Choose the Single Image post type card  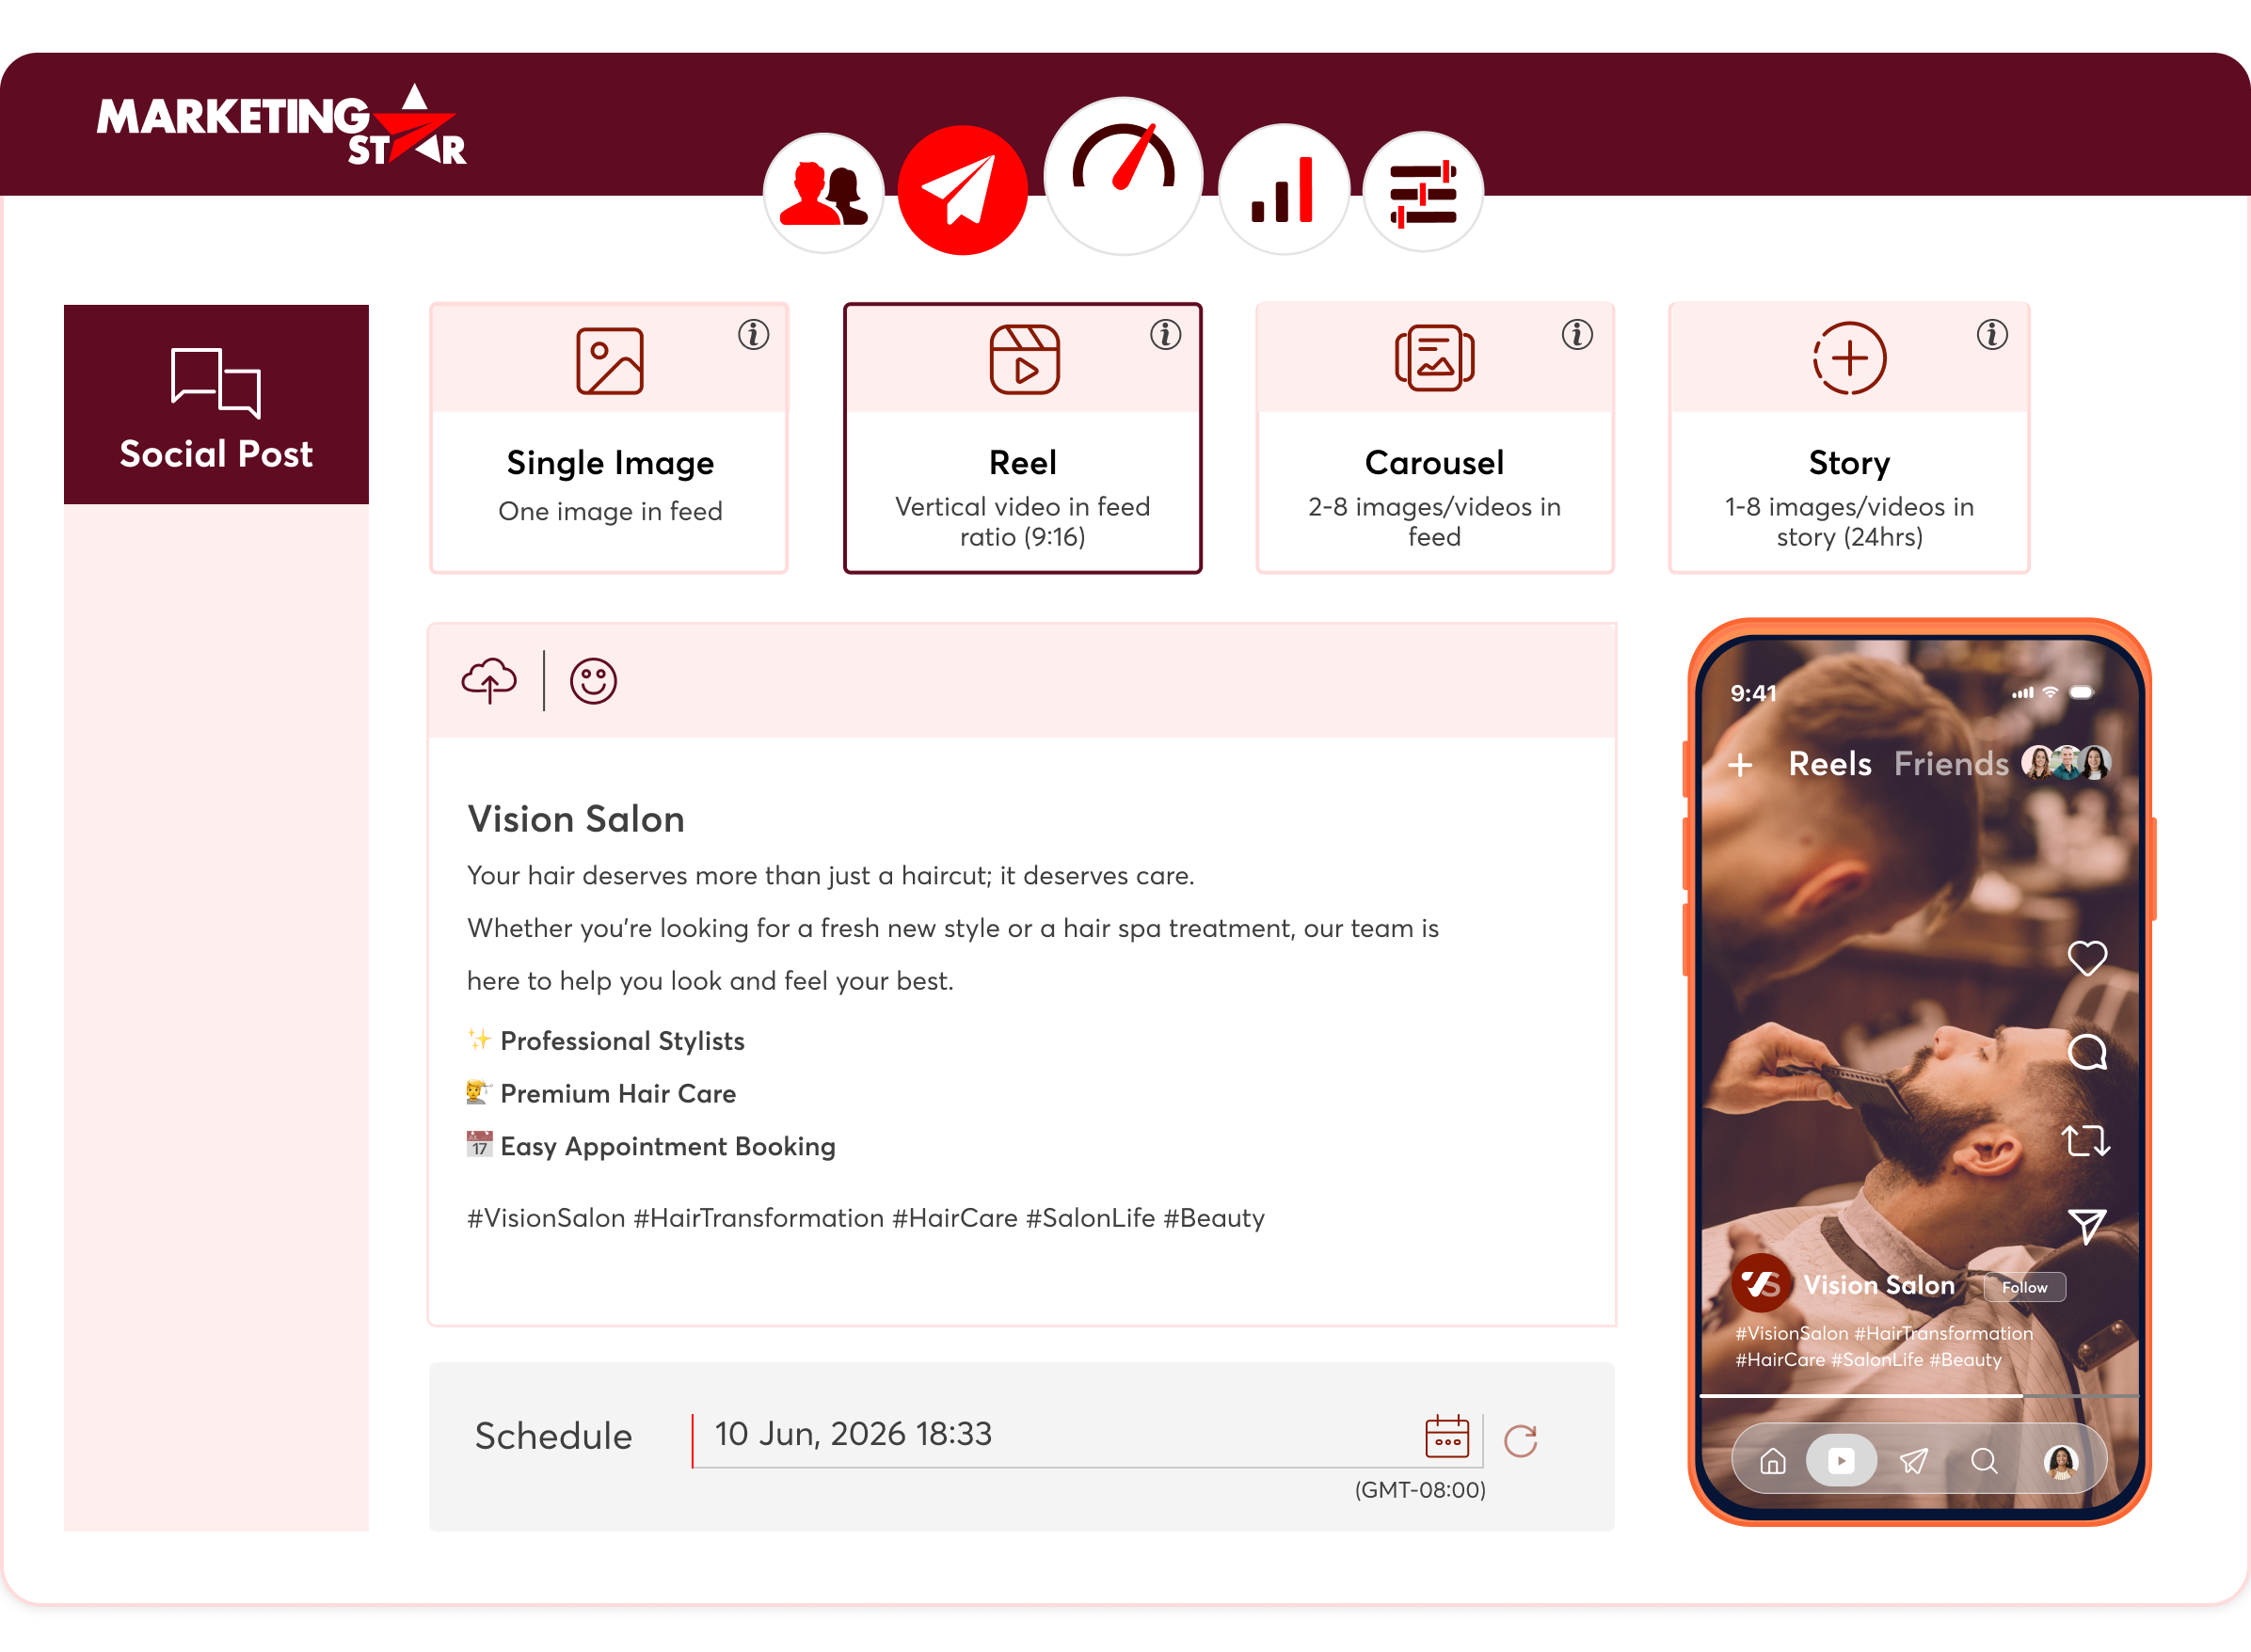609,438
